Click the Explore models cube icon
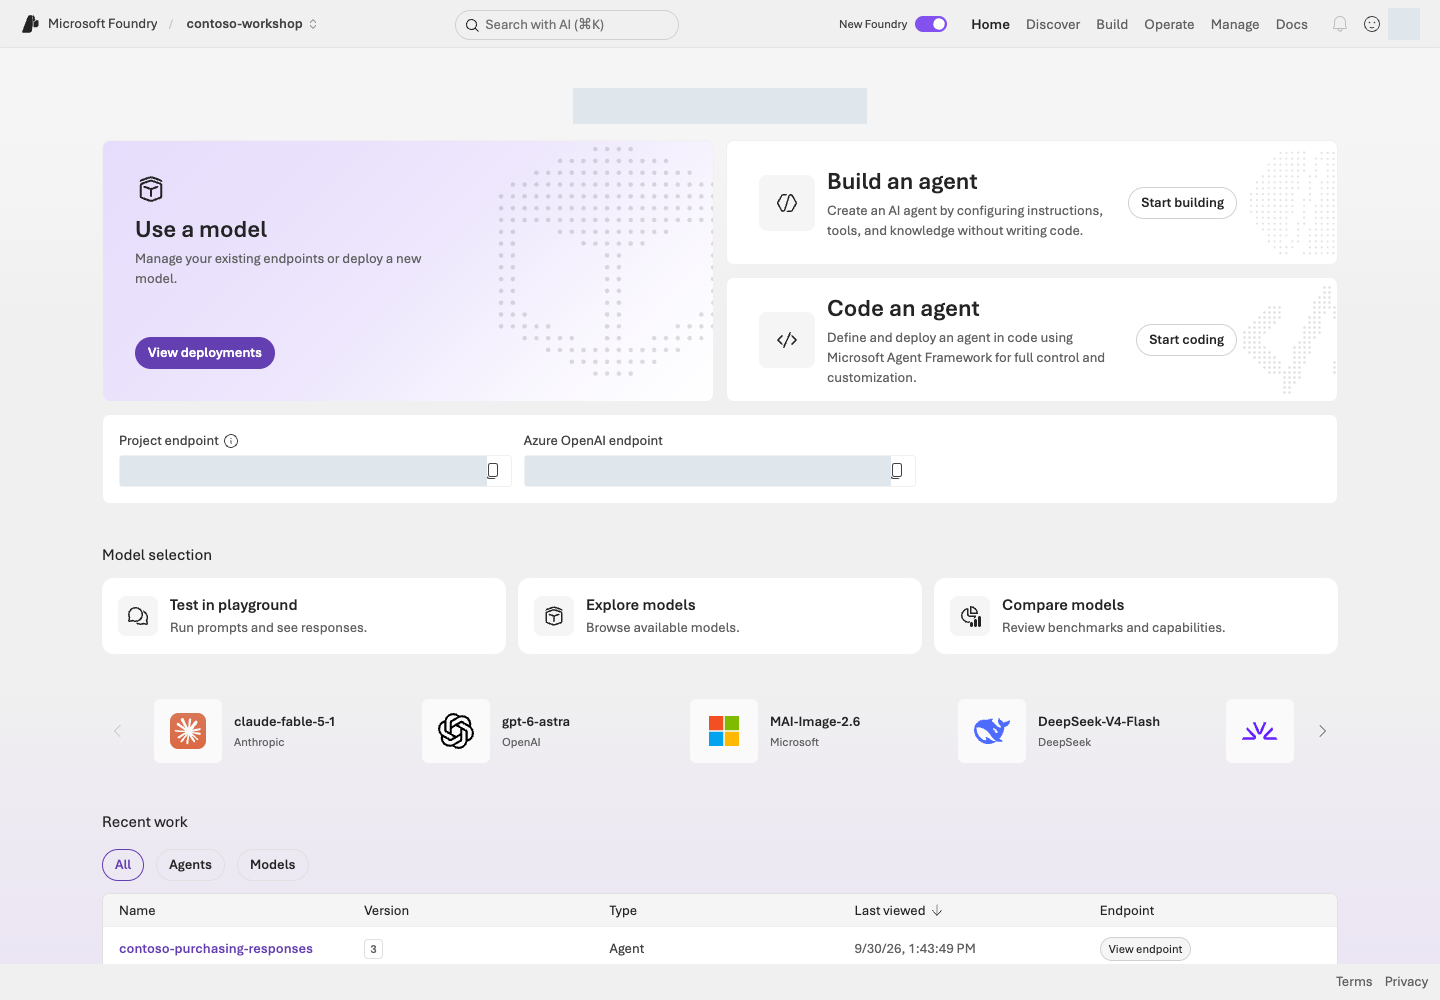 [x=554, y=616]
